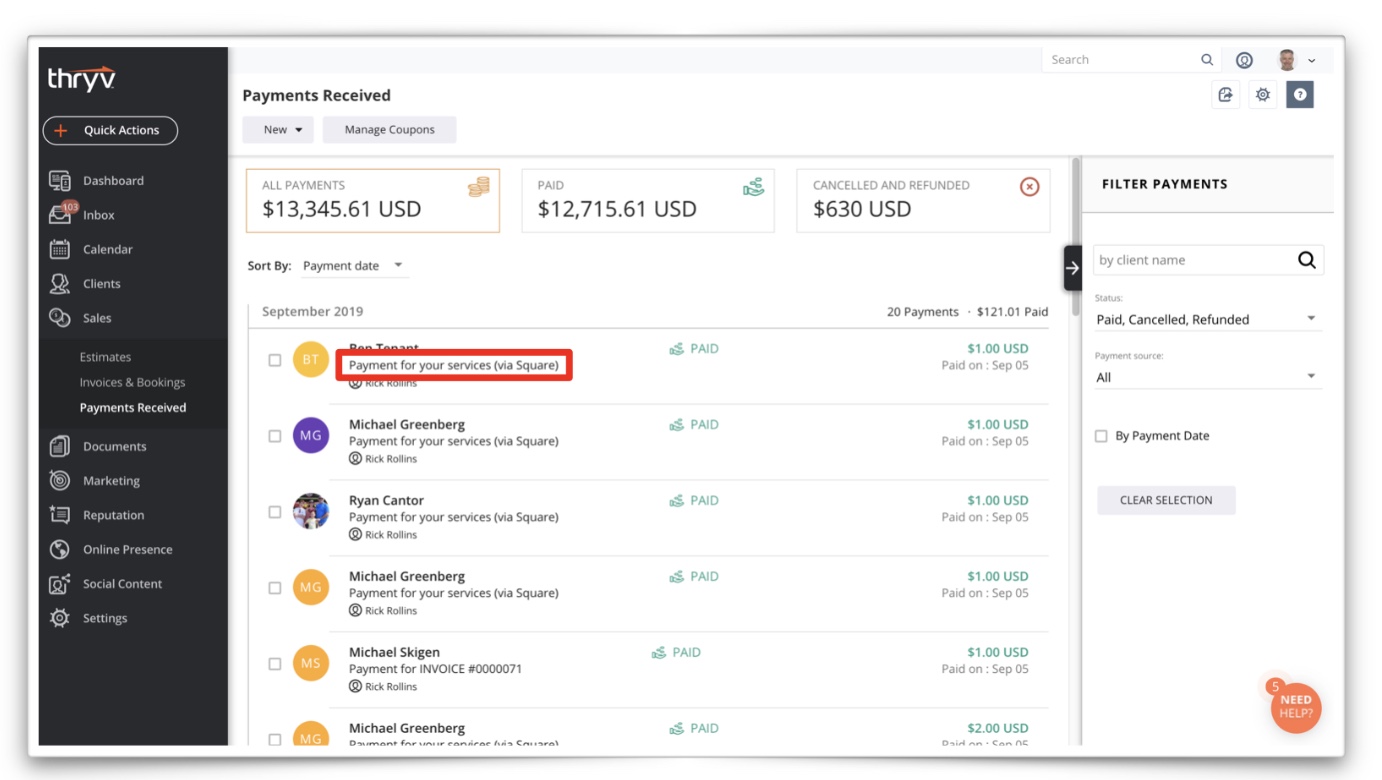Open the Payment source dropdown
Image resolution: width=1382 pixels, height=780 pixels.
1208,377
